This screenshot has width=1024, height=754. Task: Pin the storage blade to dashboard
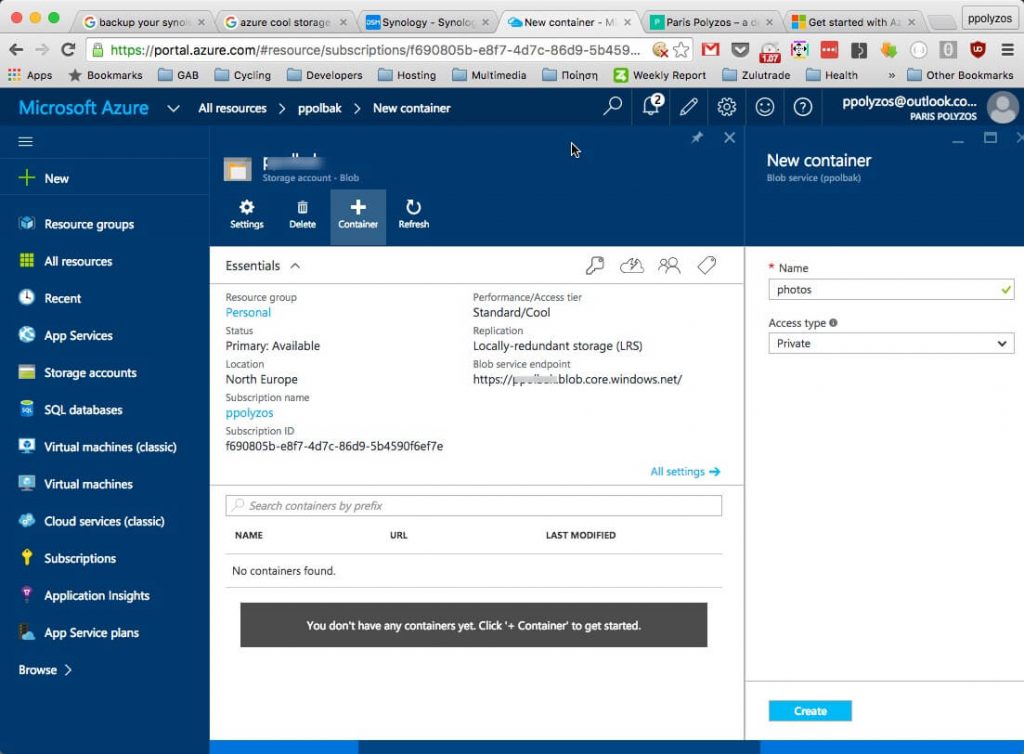[x=697, y=137]
